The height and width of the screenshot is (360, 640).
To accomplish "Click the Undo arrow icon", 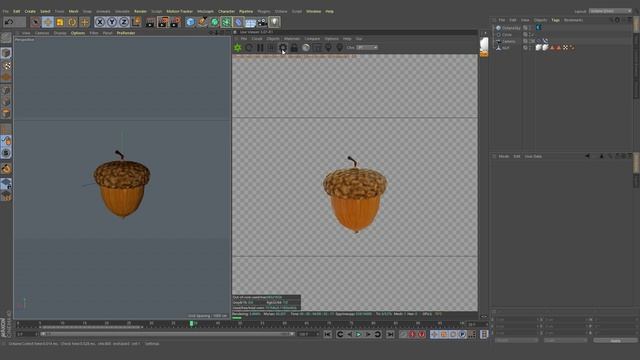I will (9, 22).
